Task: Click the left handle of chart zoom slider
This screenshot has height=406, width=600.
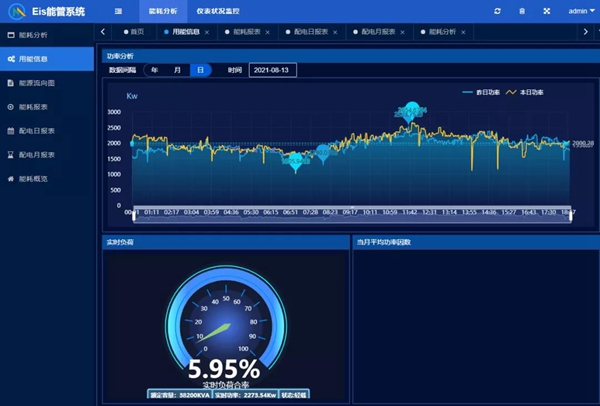Action: pyautogui.click(x=134, y=215)
